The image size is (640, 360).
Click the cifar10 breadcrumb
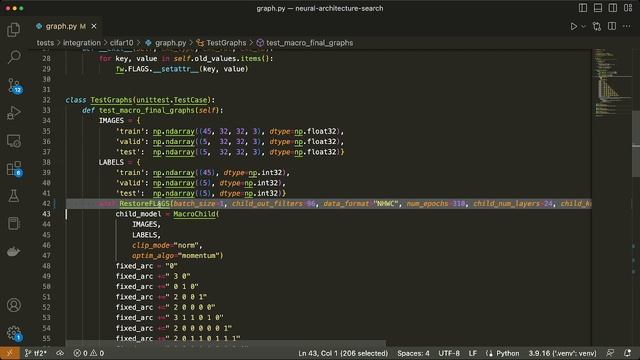pos(122,43)
